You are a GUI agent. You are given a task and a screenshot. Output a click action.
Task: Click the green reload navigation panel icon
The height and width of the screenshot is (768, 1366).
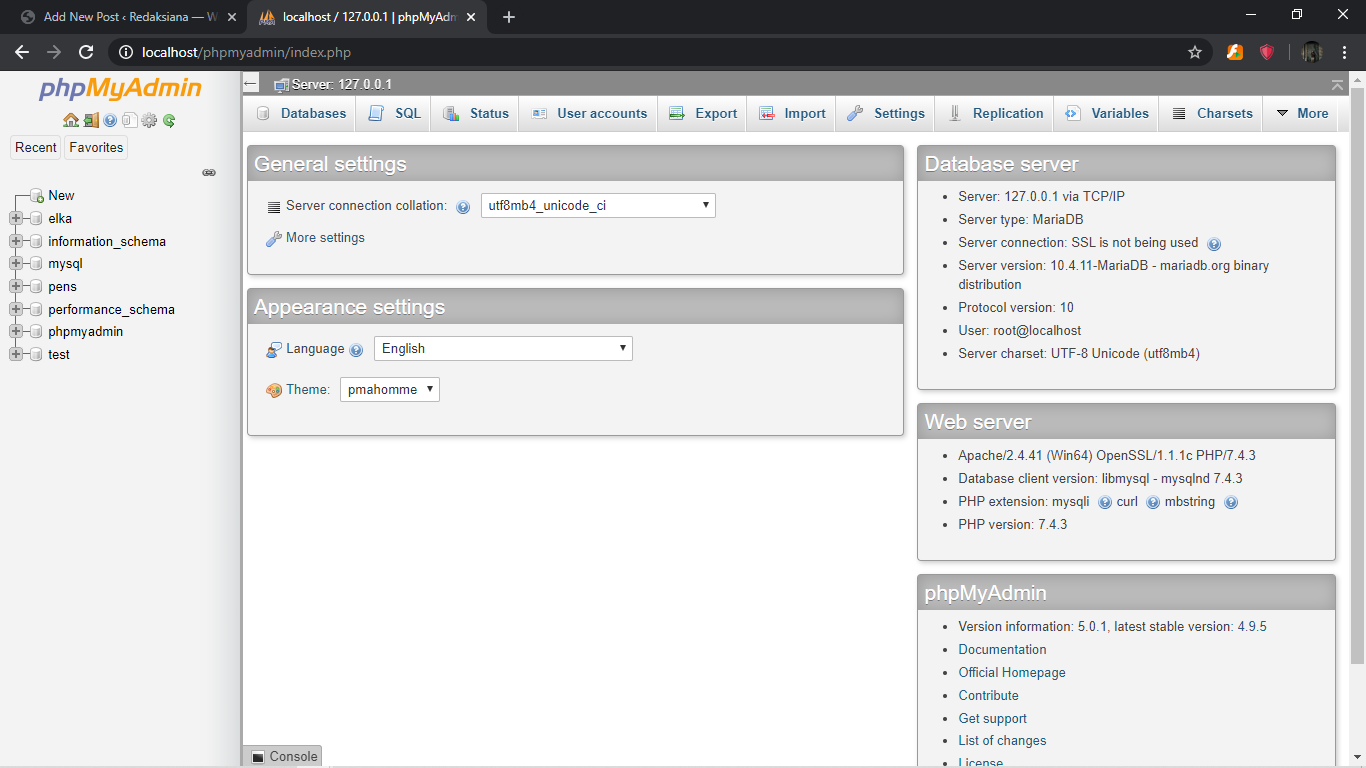(x=169, y=120)
